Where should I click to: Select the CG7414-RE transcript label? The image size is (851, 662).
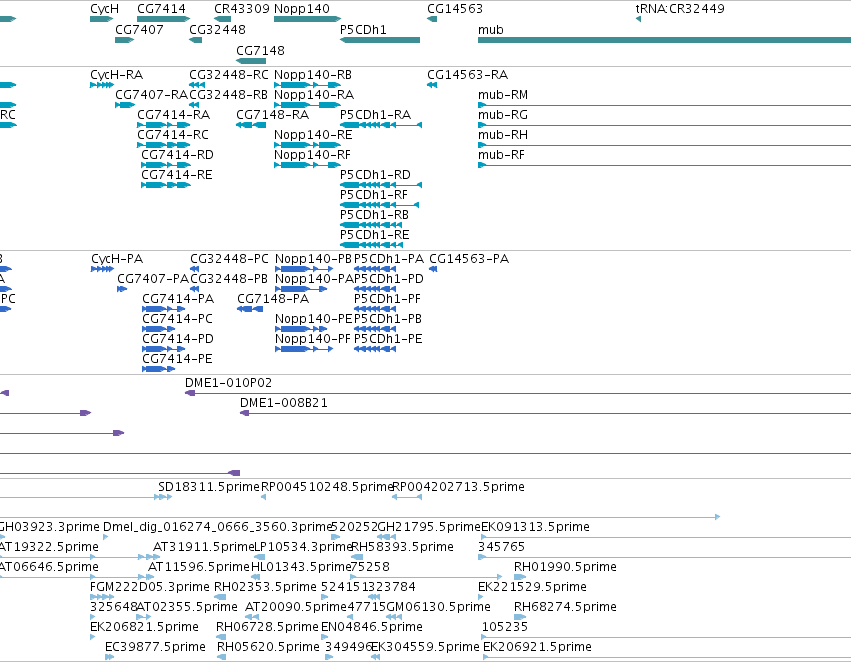[177, 175]
